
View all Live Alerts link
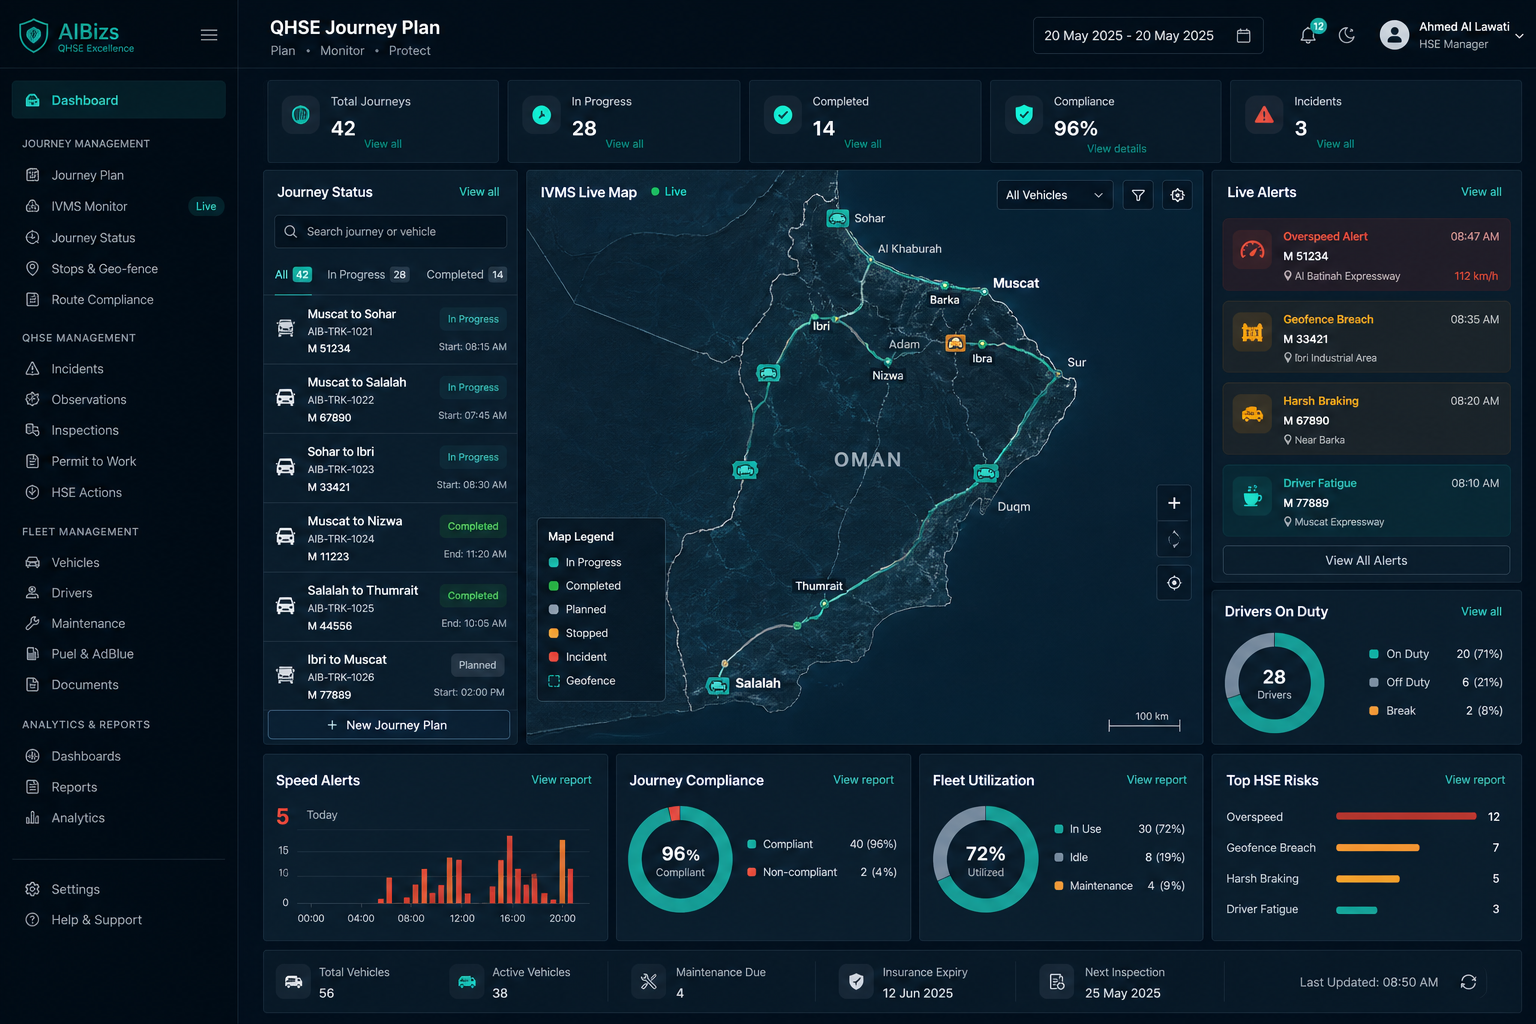[x=1481, y=192]
